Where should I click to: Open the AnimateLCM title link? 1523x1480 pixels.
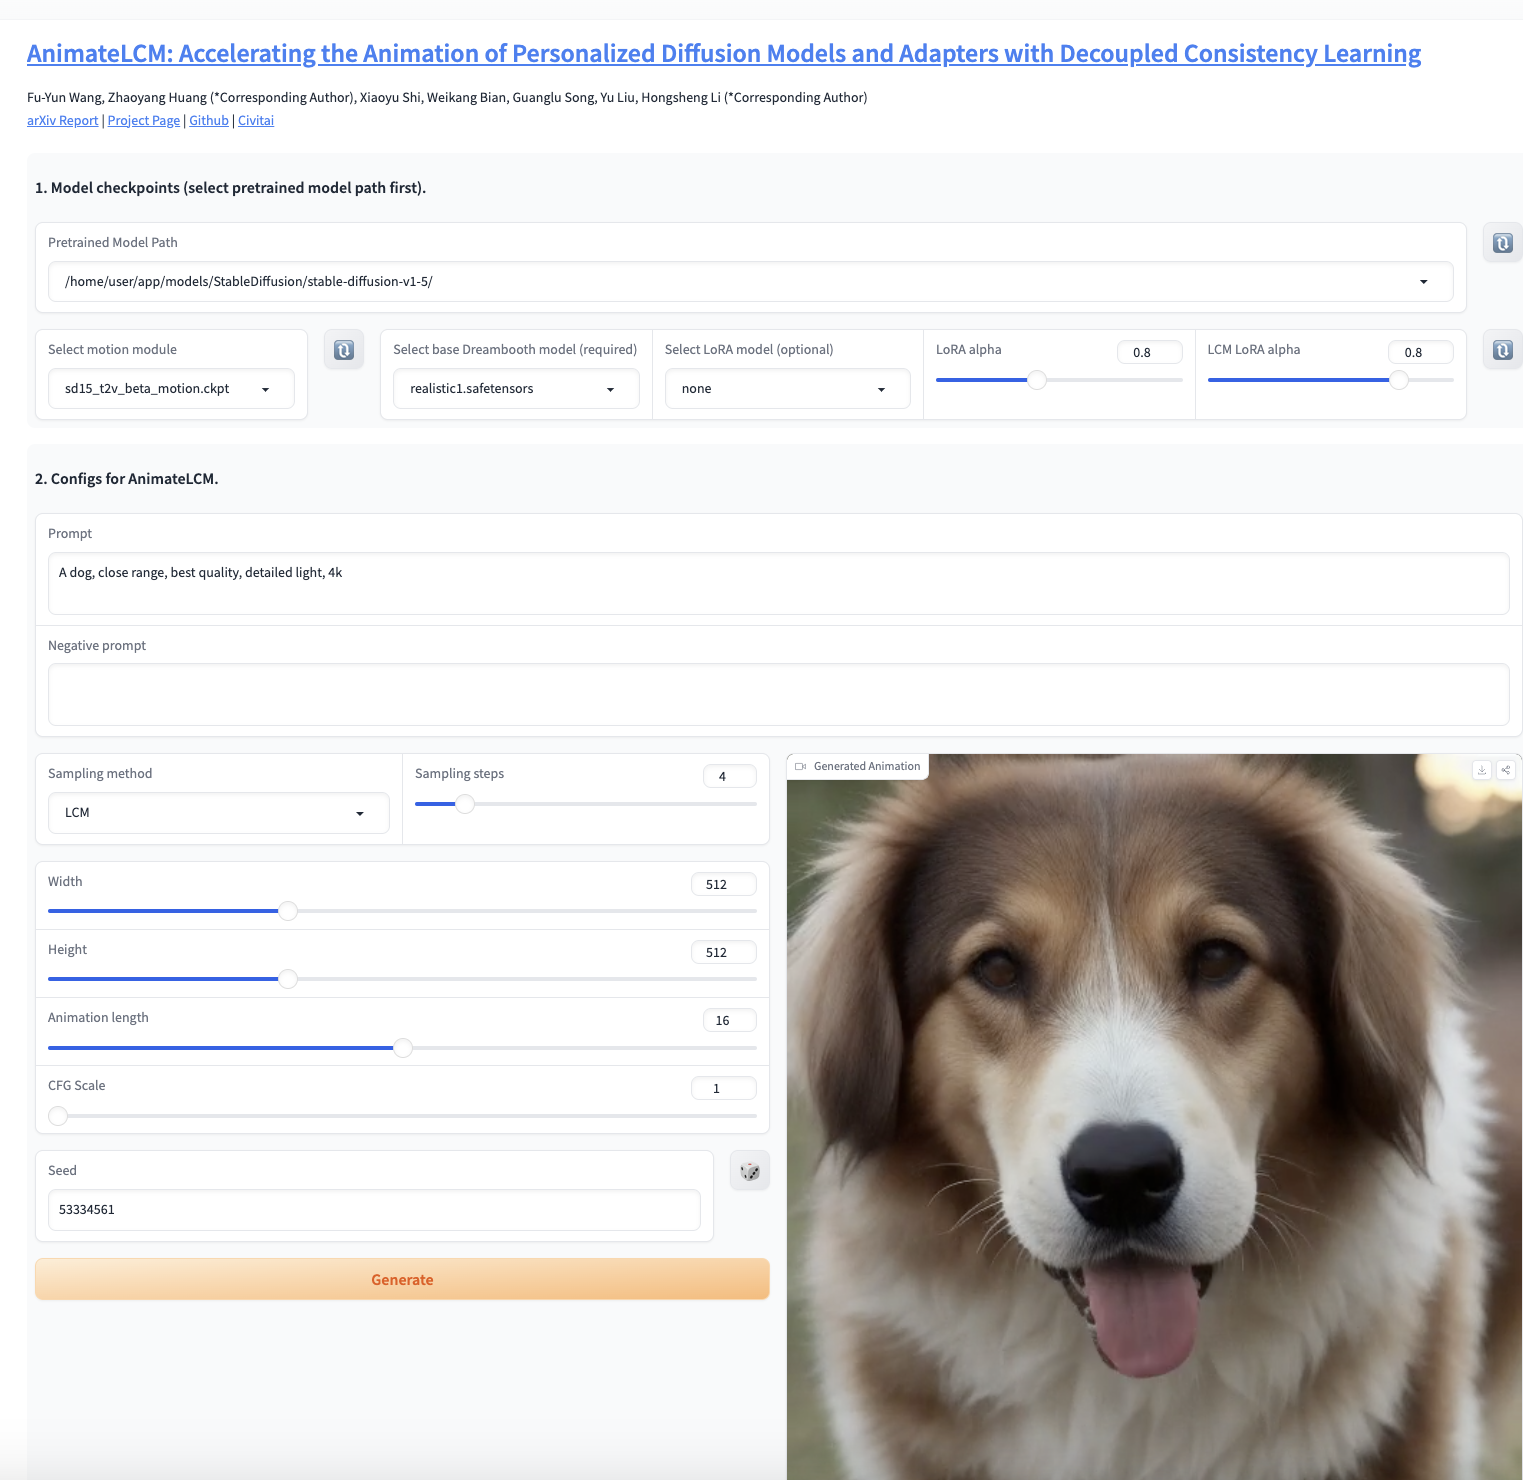[724, 53]
